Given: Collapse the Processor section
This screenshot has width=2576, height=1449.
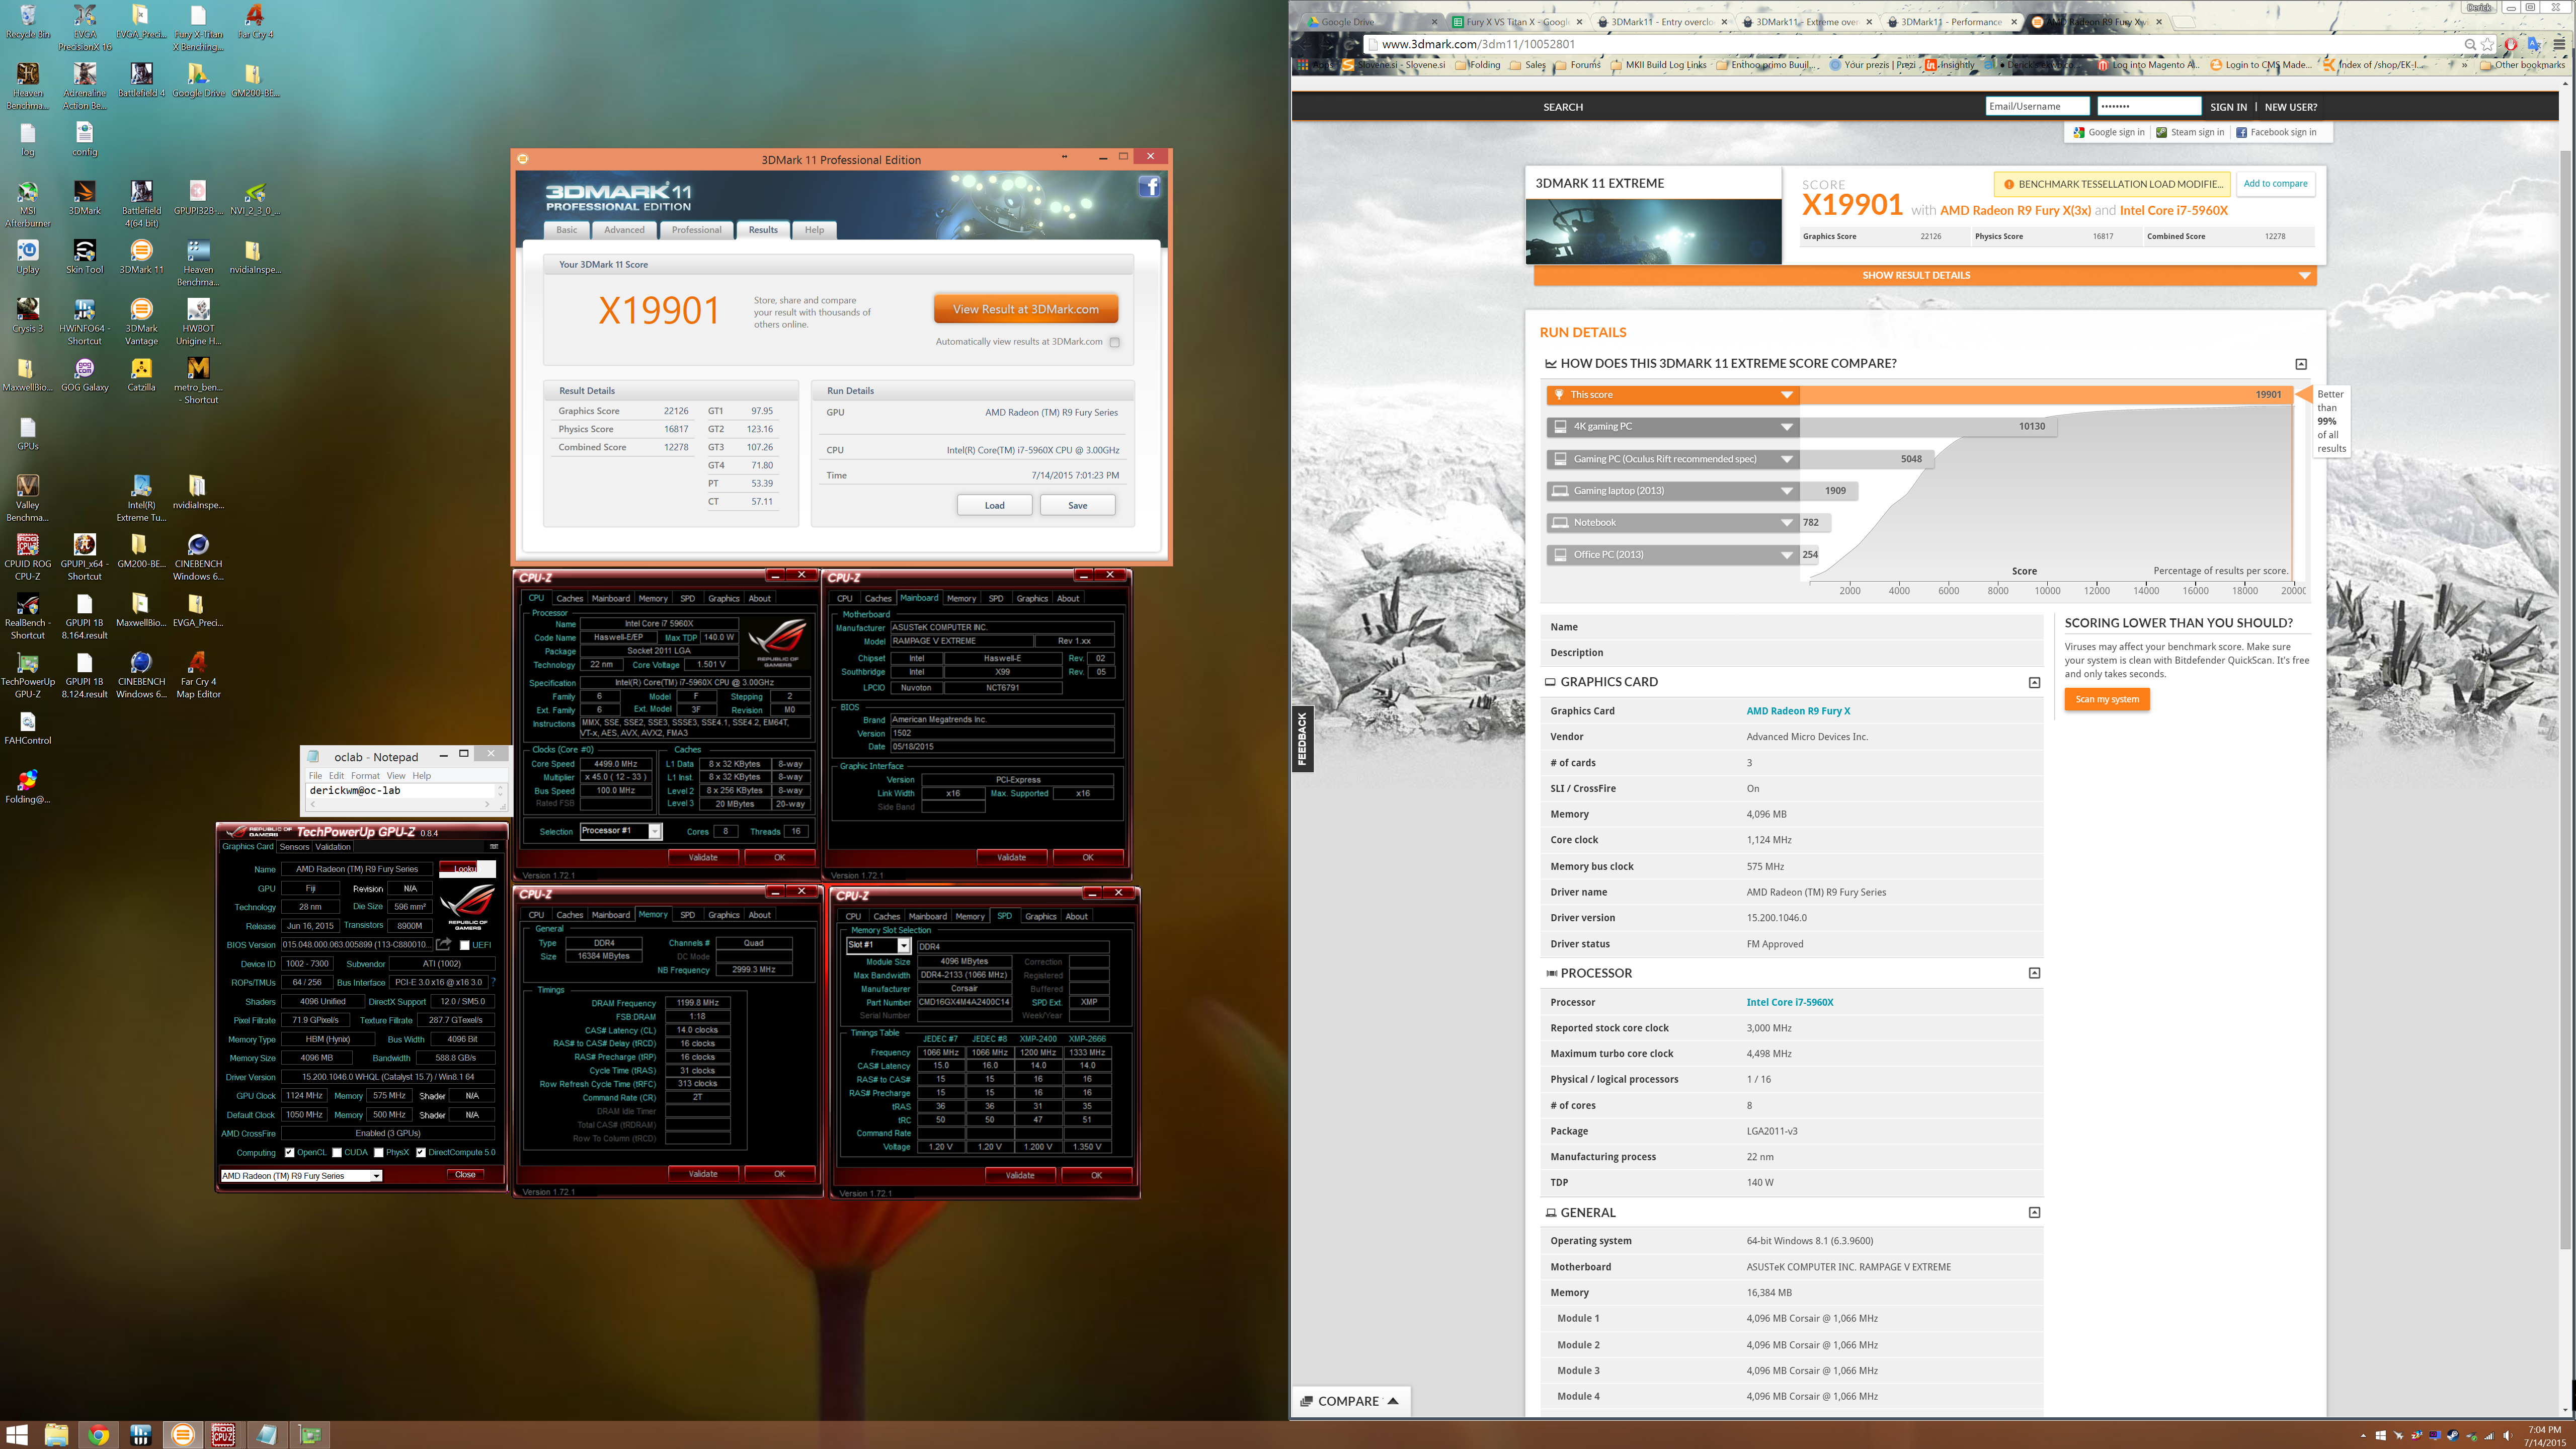Looking at the screenshot, I should pos(2034,973).
